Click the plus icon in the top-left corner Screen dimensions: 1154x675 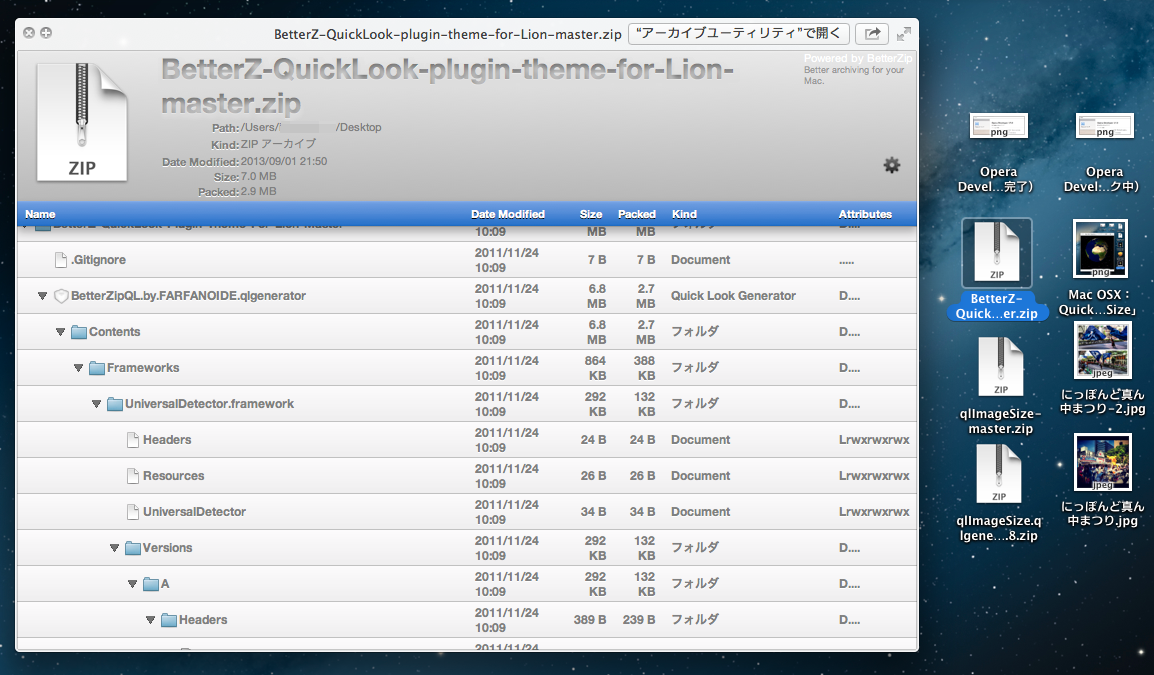point(45,33)
